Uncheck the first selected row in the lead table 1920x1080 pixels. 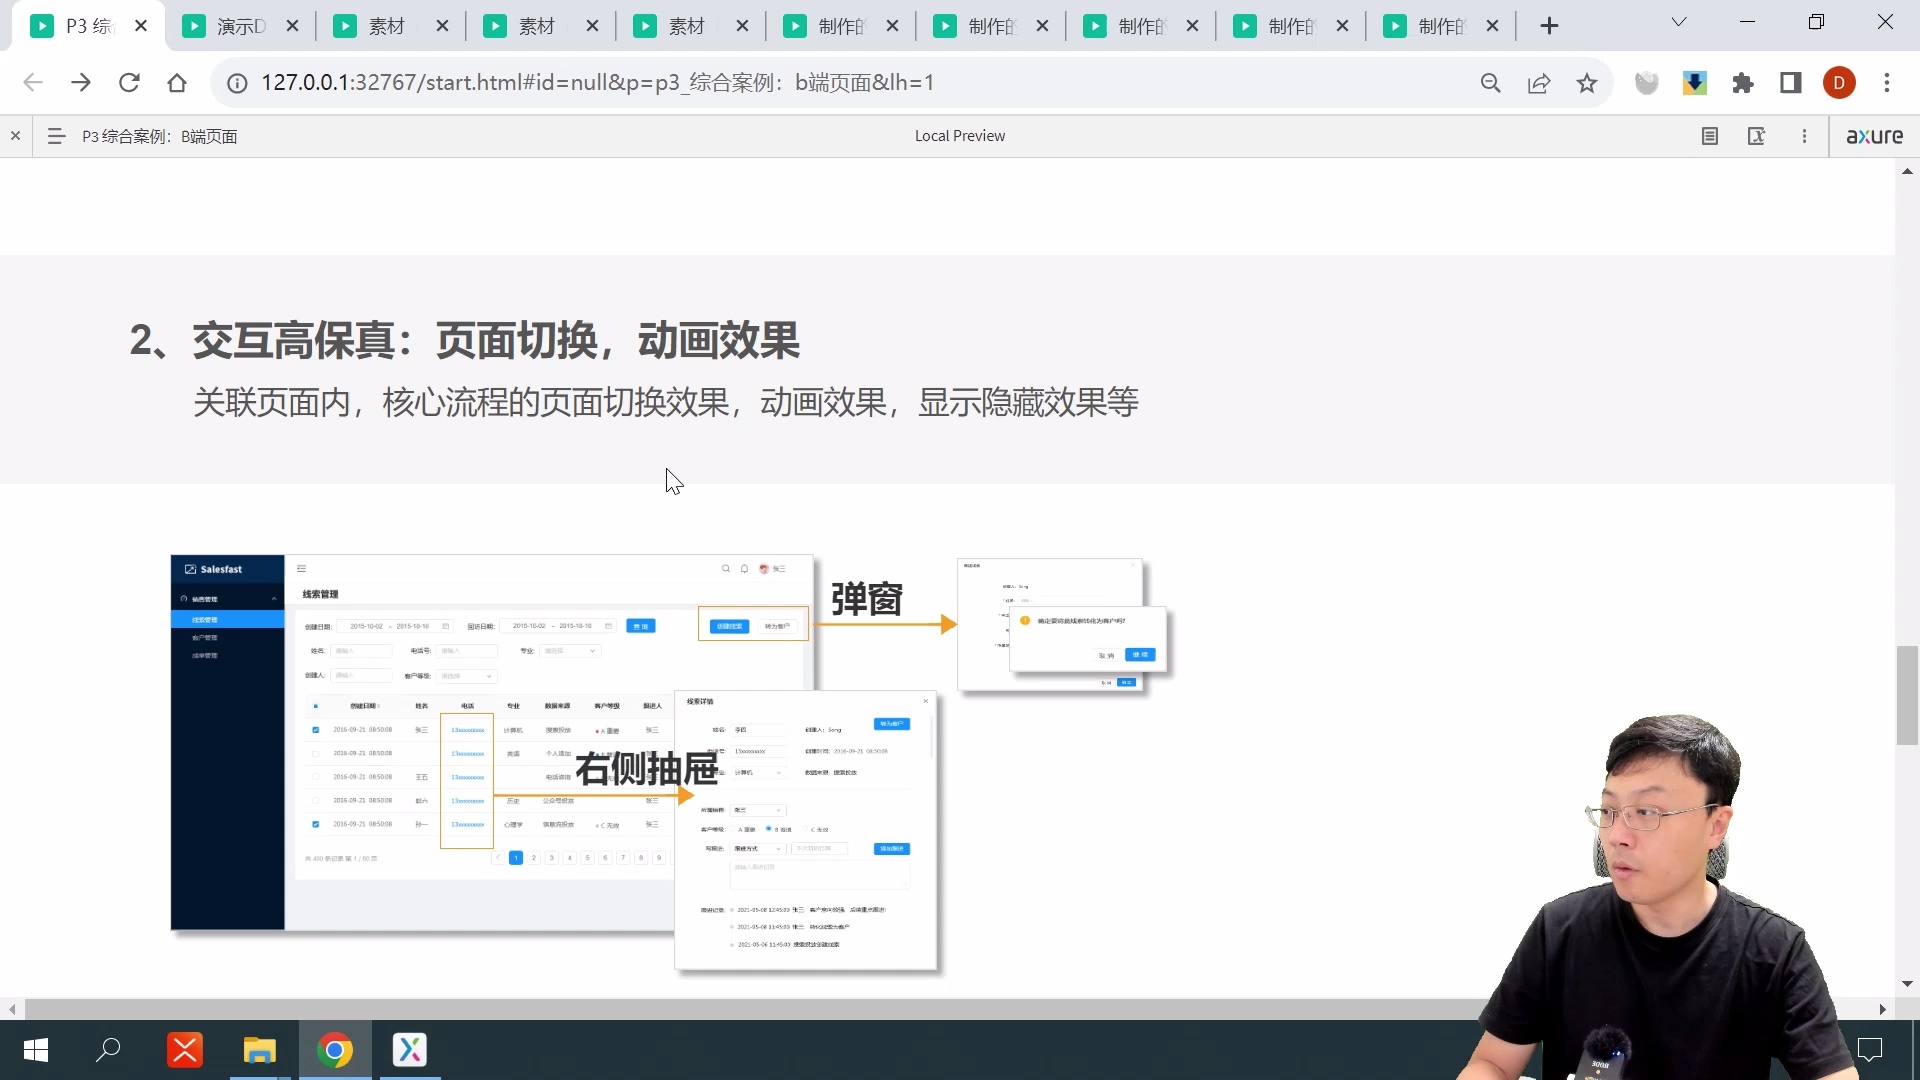click(315, 730)
